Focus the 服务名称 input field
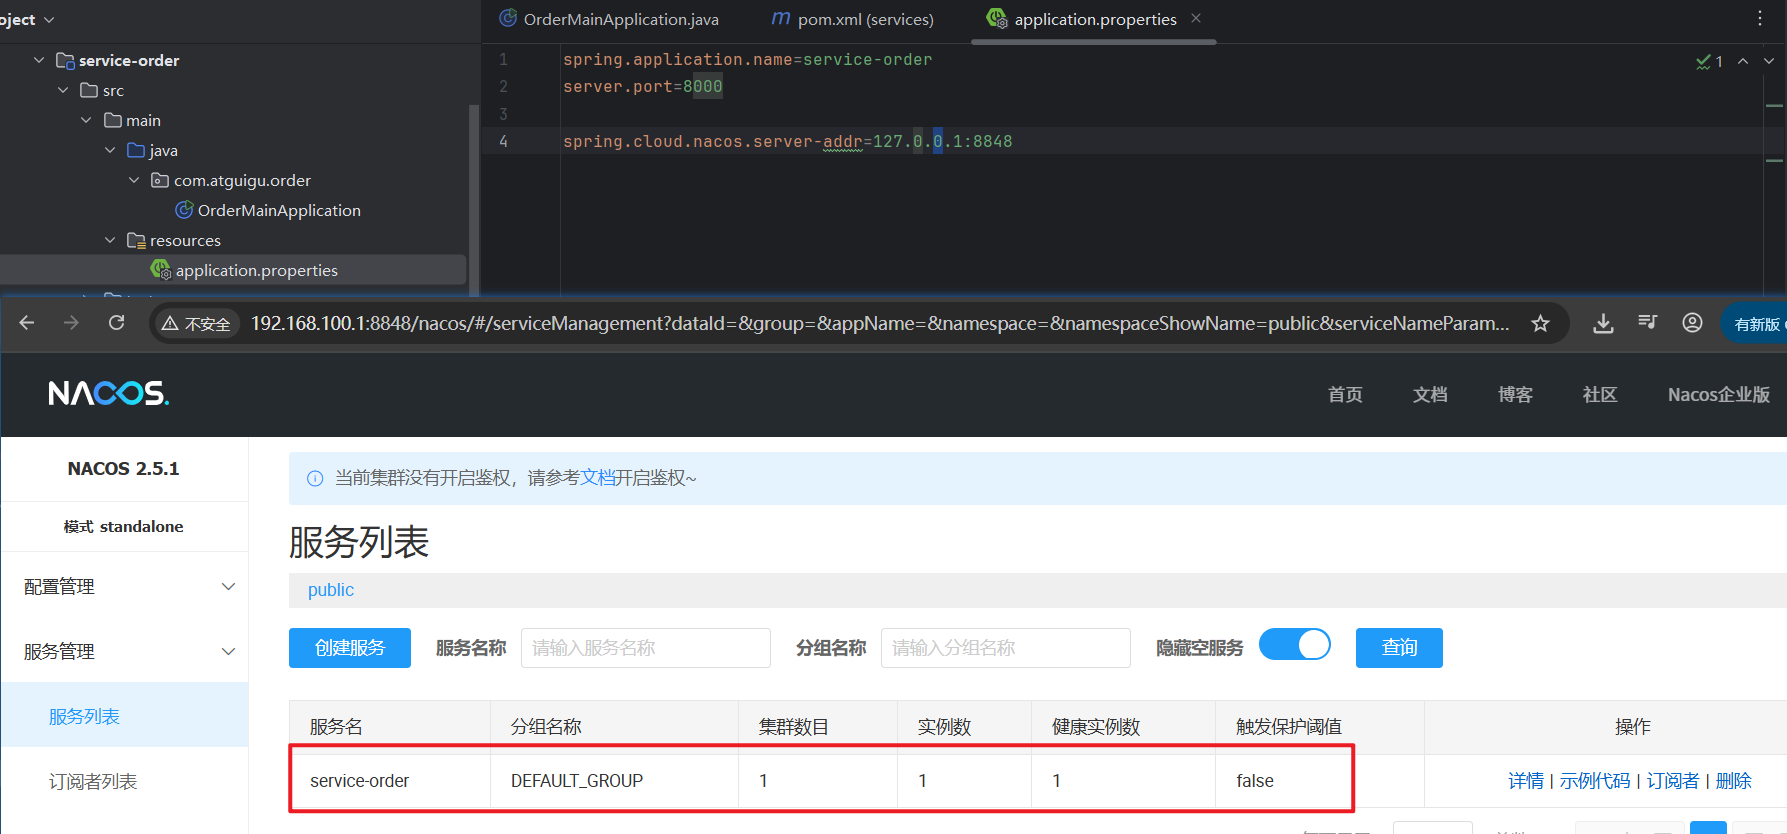1787x834 pixels. [646, 648]
